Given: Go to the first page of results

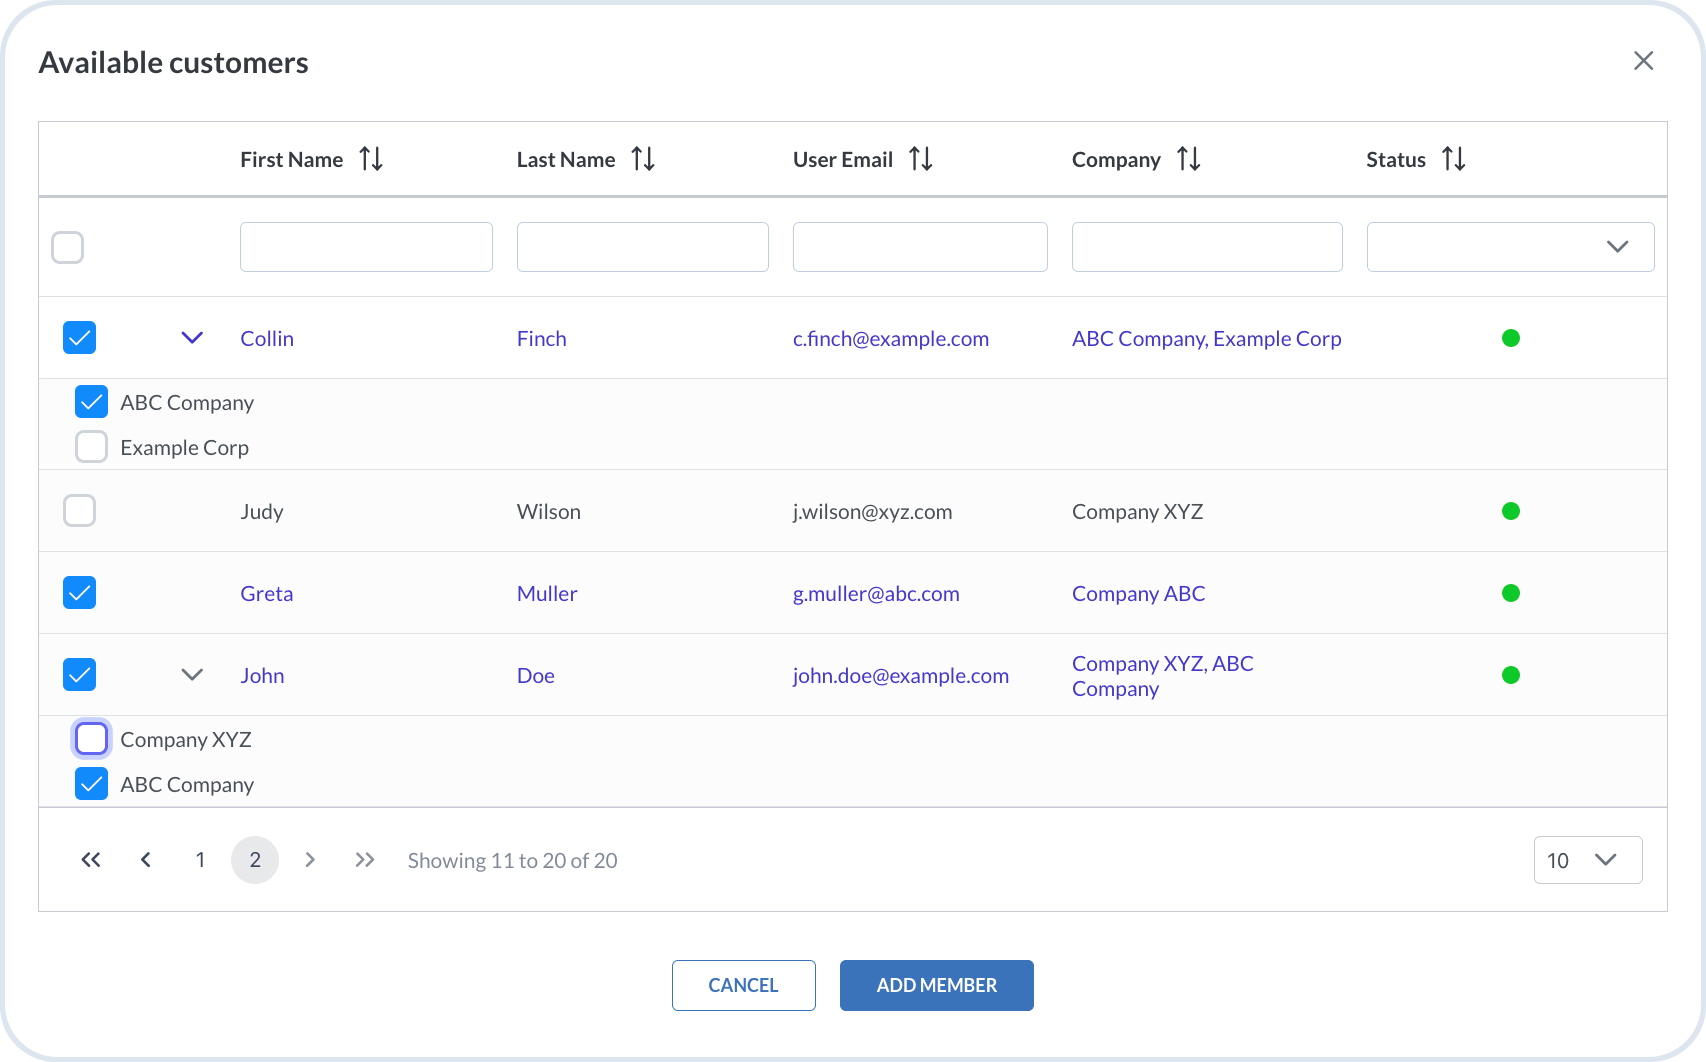Looking at the screenshot, I should [x=91, y=860].
